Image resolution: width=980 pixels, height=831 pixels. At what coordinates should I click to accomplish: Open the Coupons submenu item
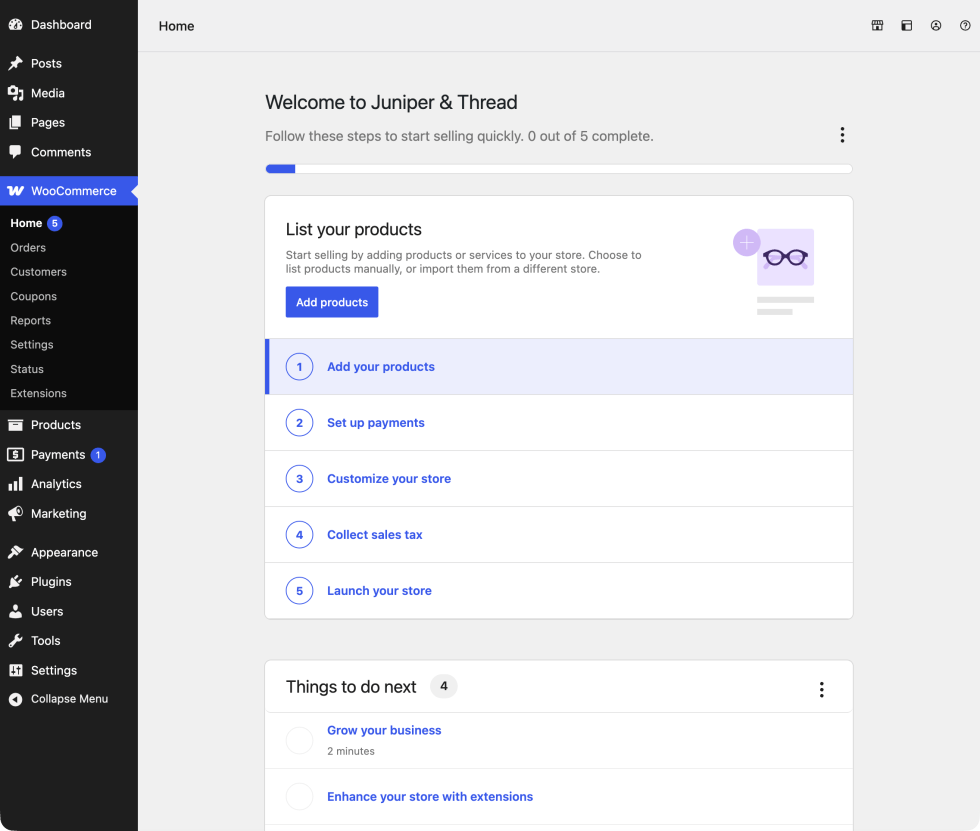pos(33,296)
